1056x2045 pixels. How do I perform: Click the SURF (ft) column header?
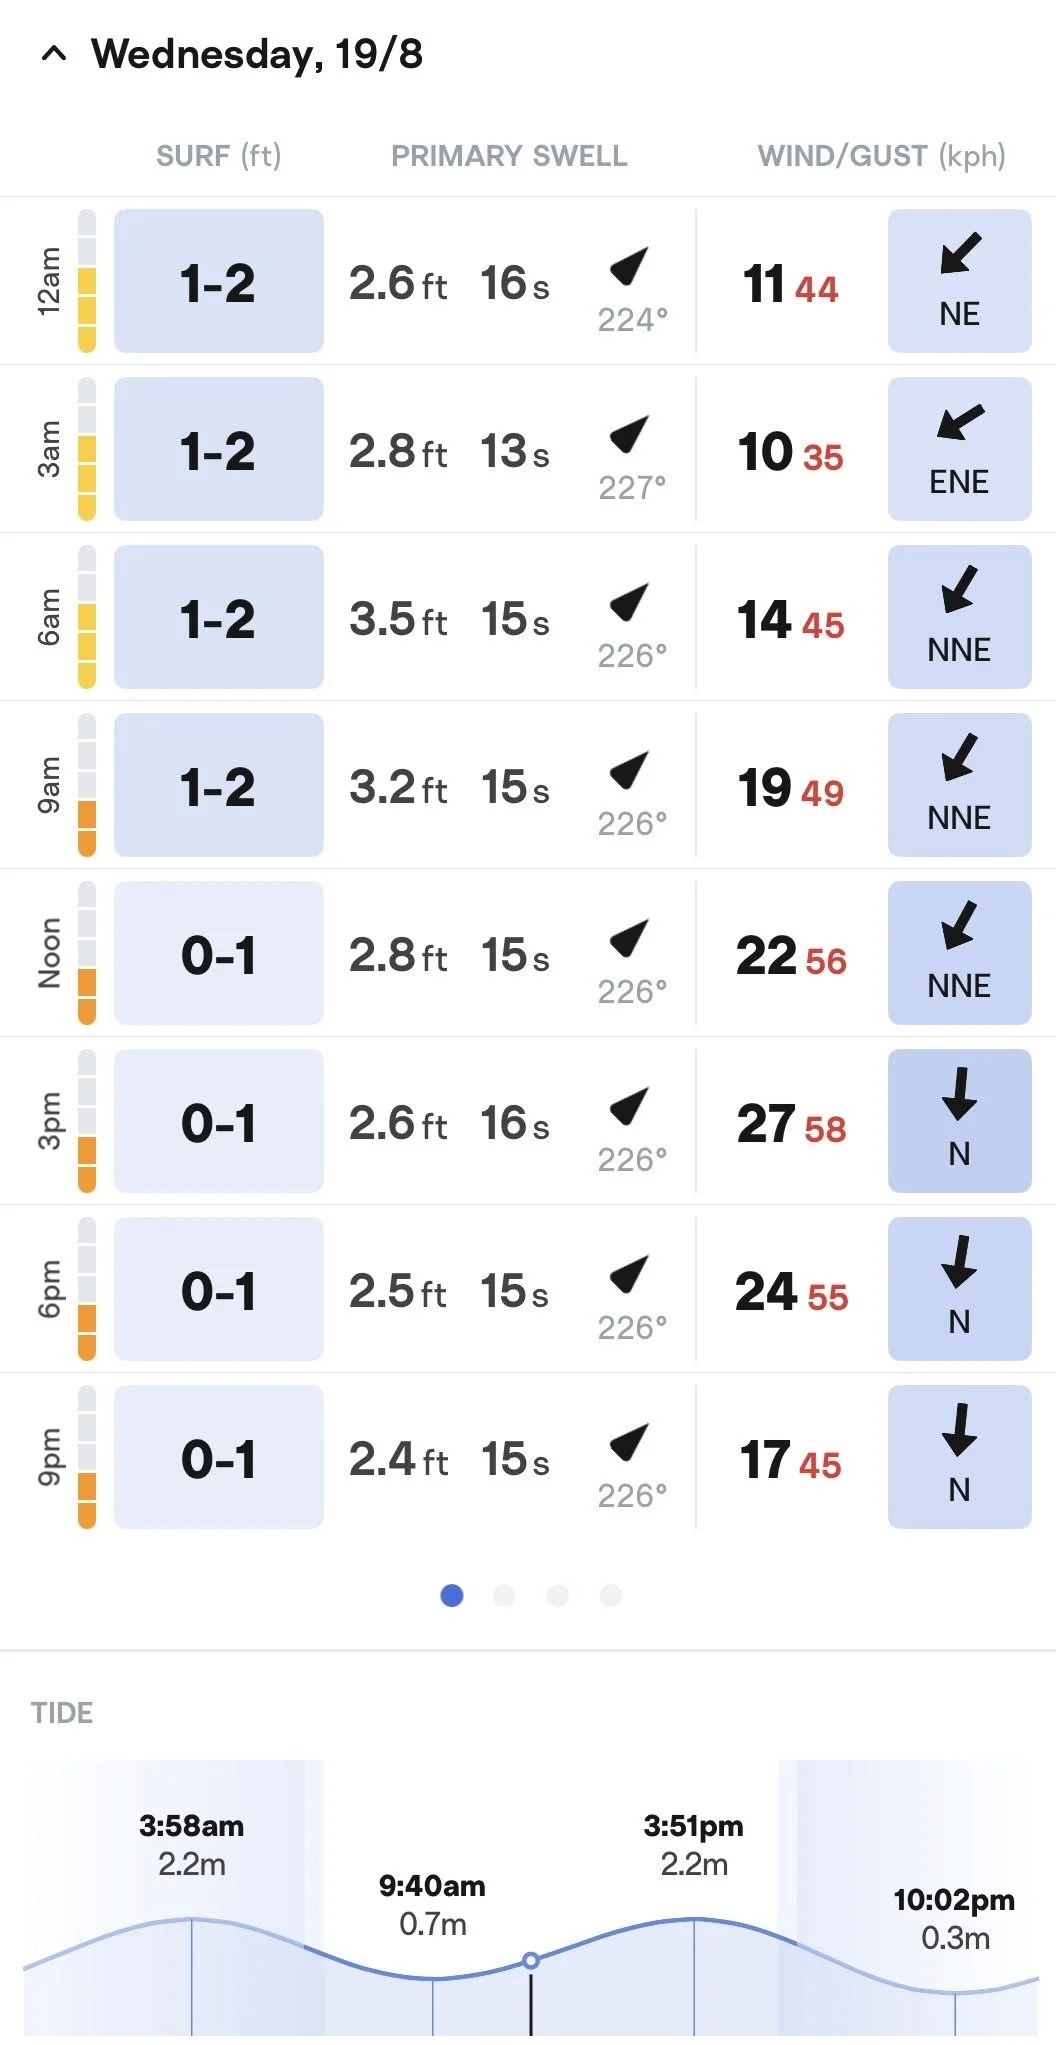219,156
